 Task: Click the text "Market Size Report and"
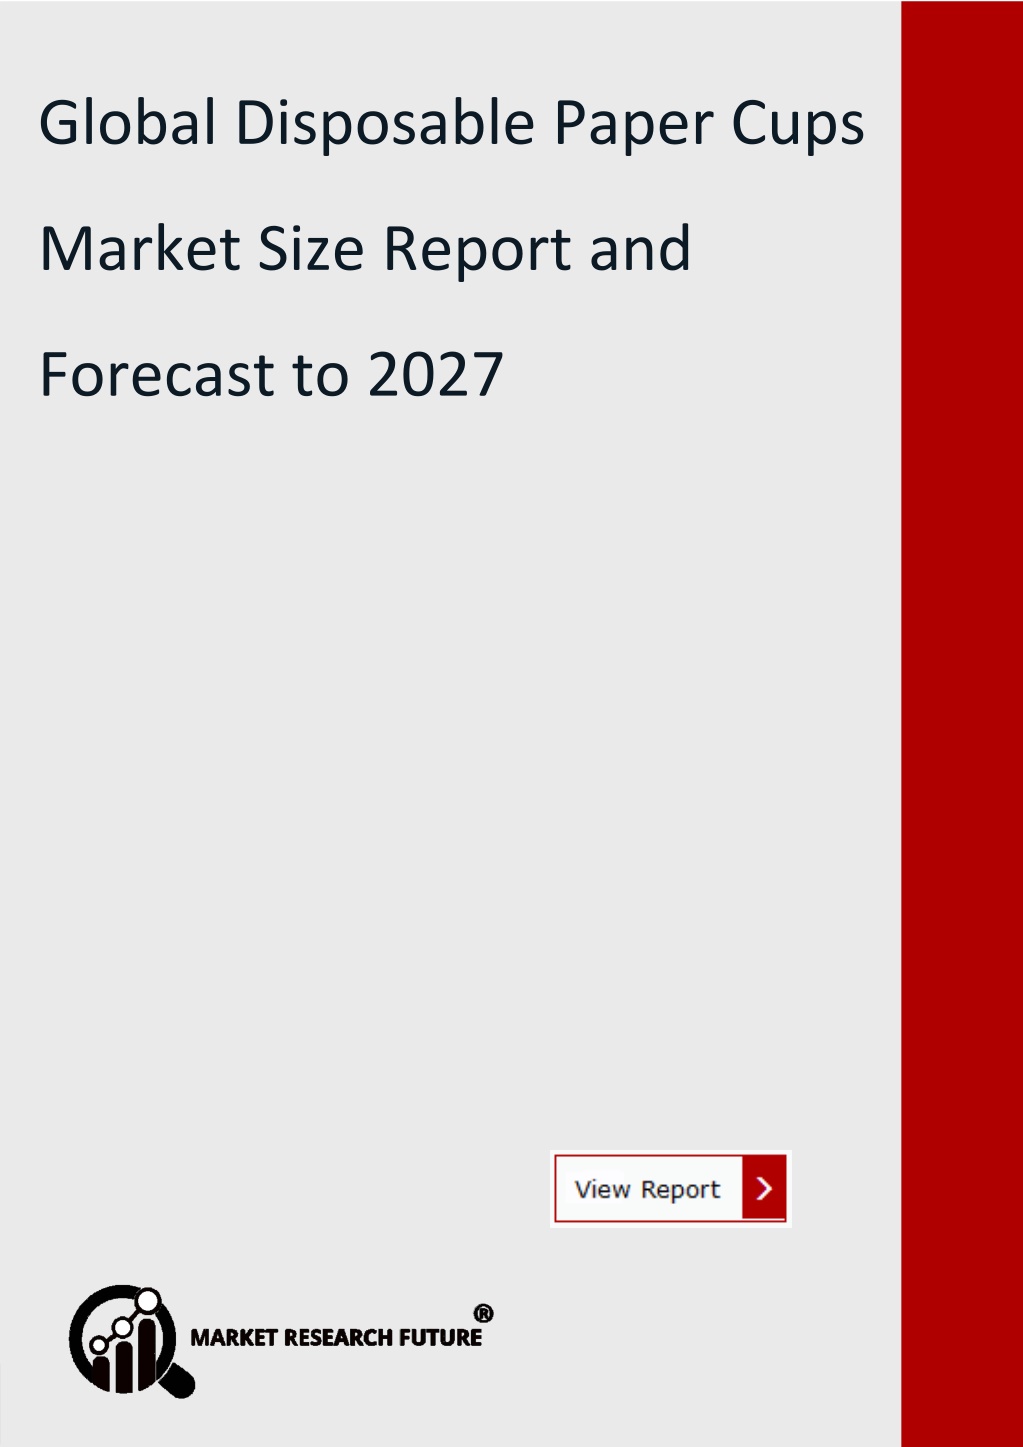click(365, 249)
